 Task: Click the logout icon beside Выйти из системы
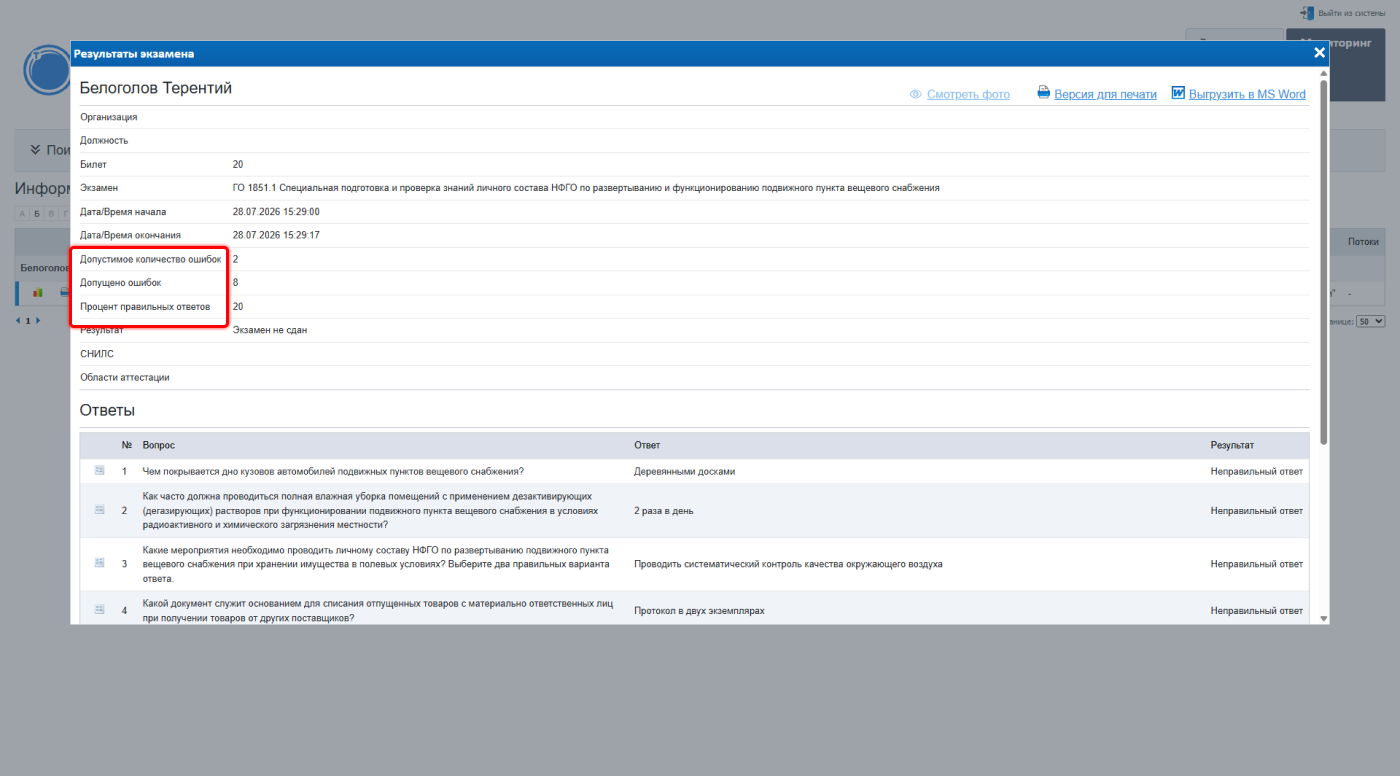(x=1306, y=13)
